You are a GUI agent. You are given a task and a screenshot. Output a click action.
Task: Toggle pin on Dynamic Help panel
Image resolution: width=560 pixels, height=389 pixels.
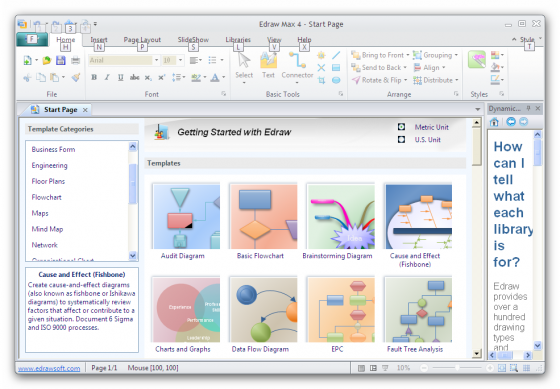point(528,108)
